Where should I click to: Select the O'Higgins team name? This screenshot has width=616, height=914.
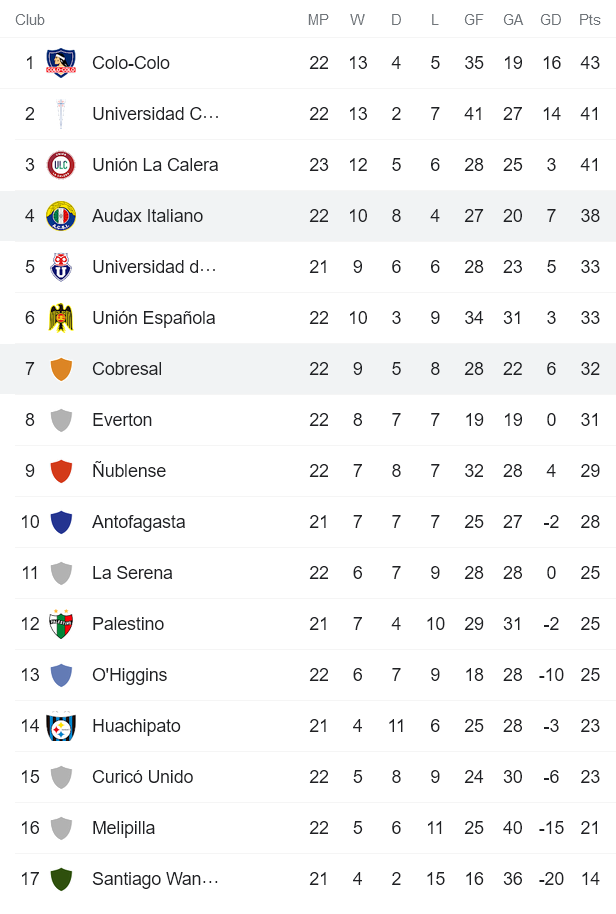[x=129, y=675]
